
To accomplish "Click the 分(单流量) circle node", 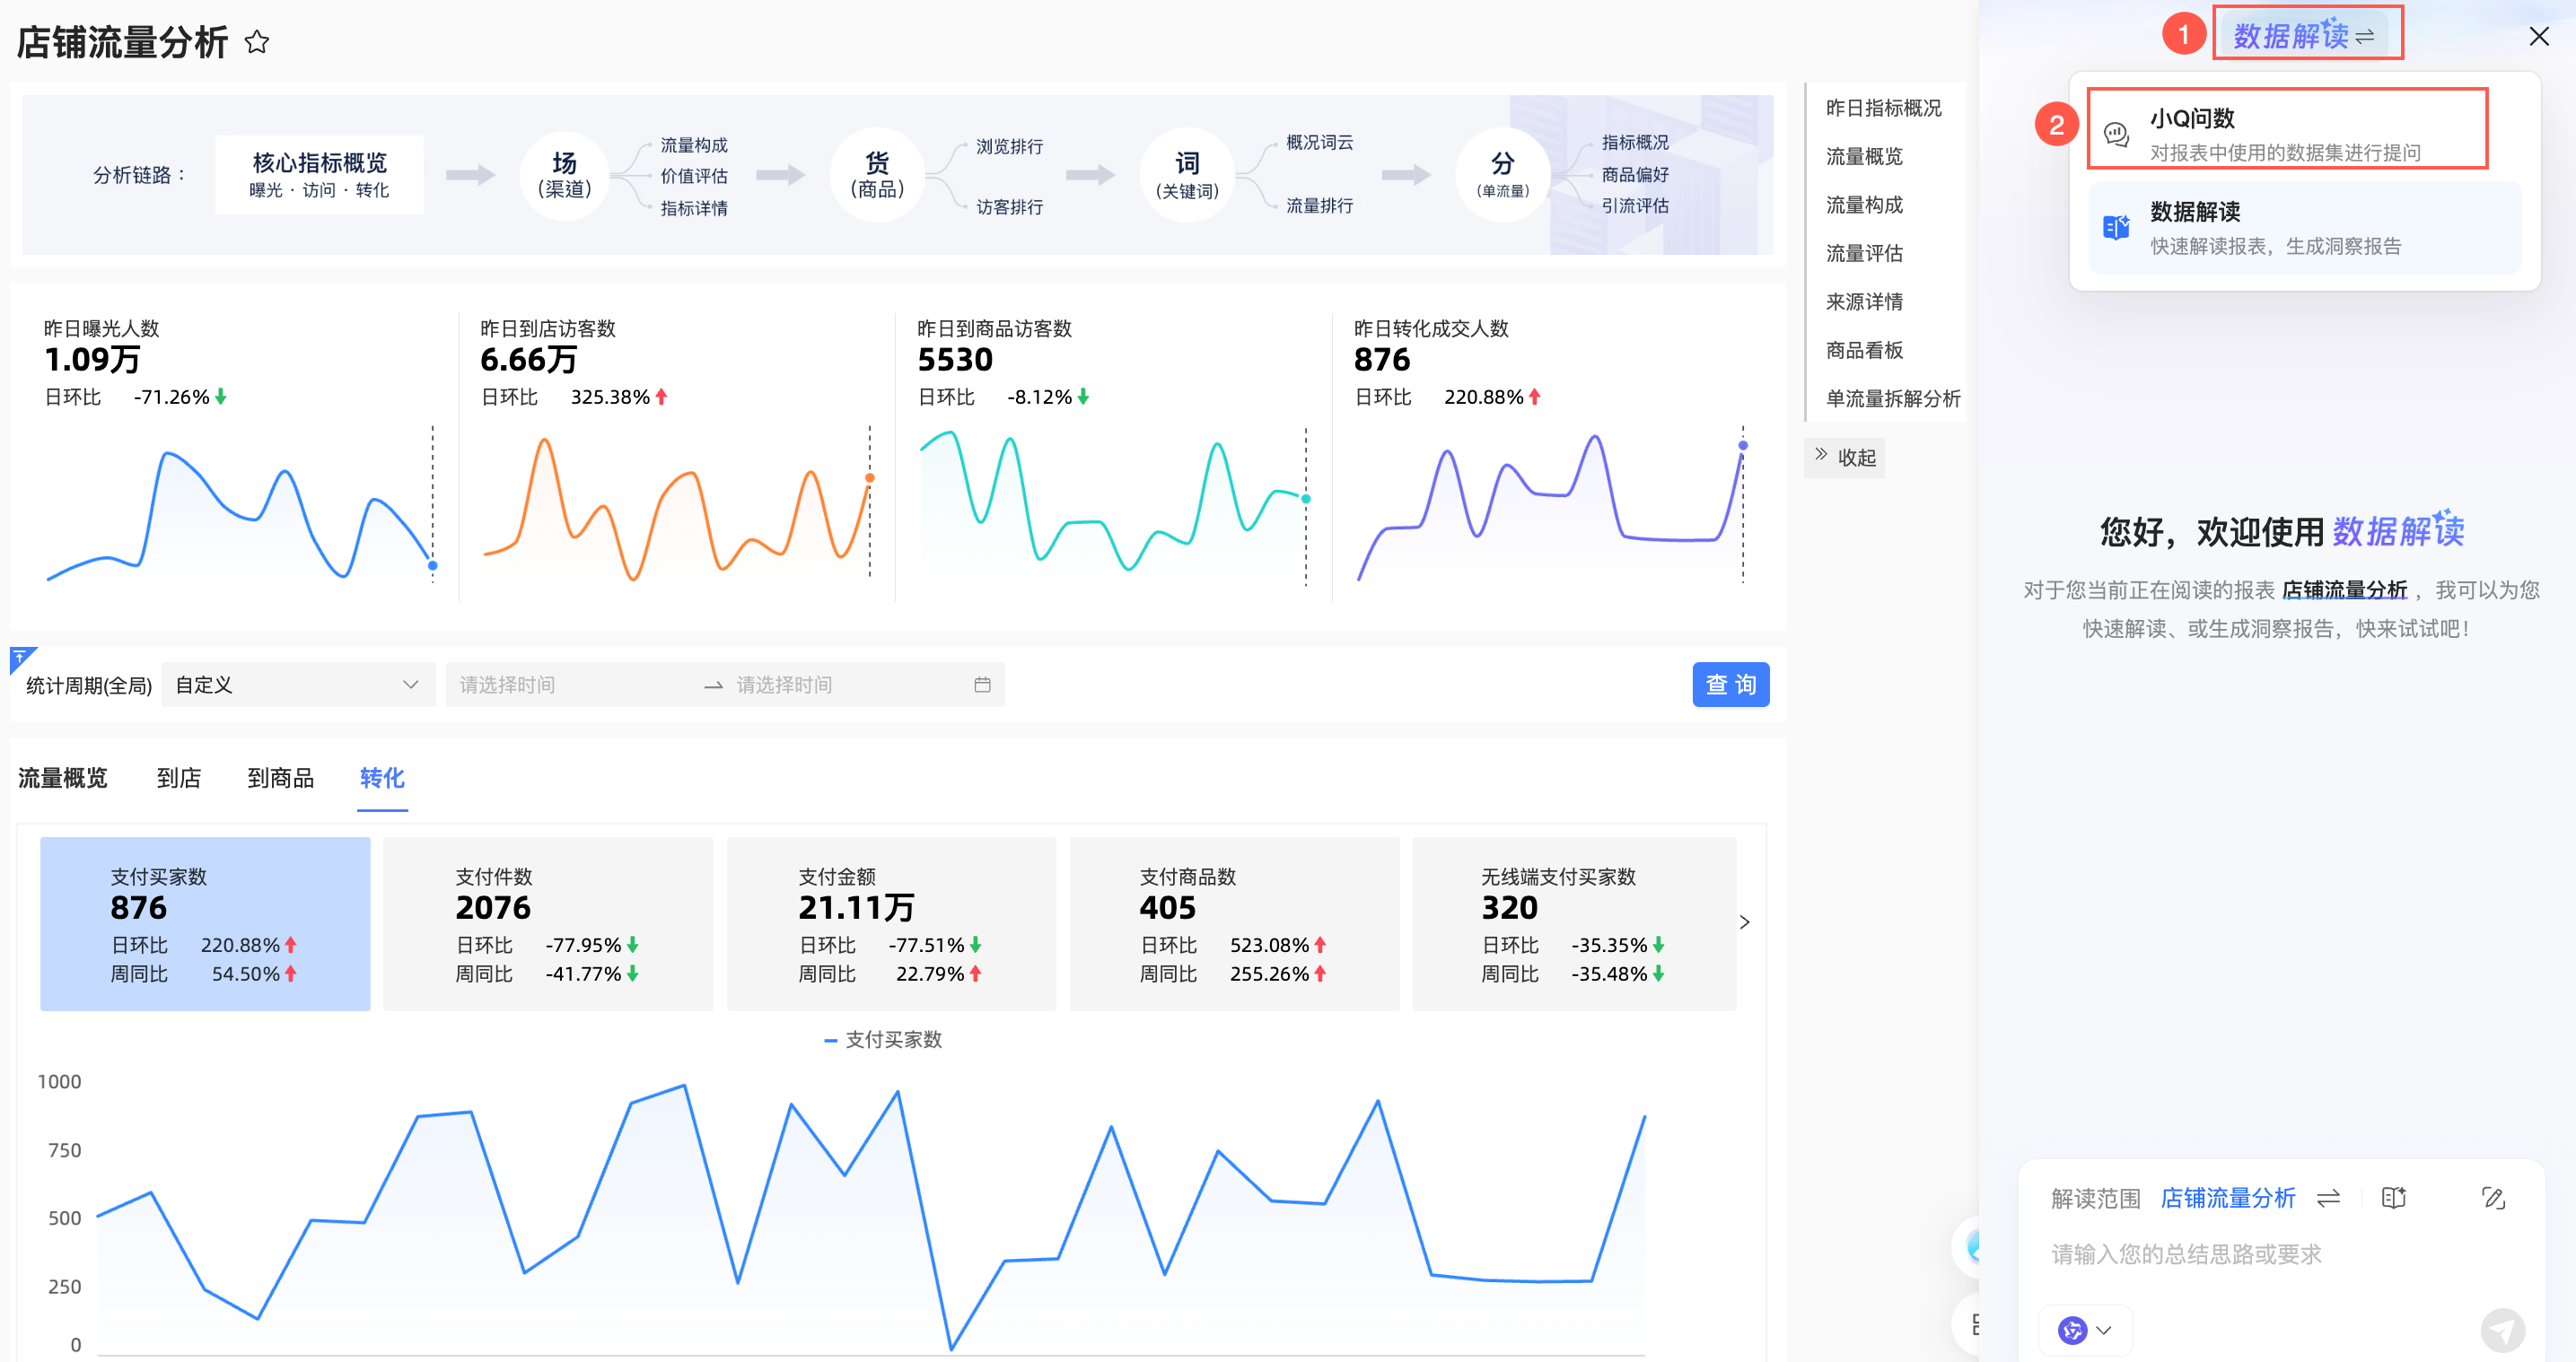I will [1502, 175].
